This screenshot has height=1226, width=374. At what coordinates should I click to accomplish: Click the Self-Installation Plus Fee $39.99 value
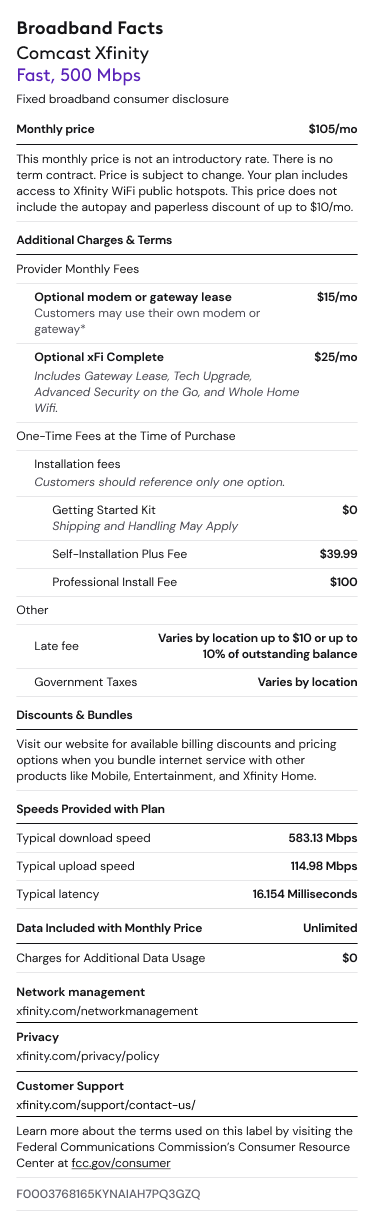[x=337, y=554]
